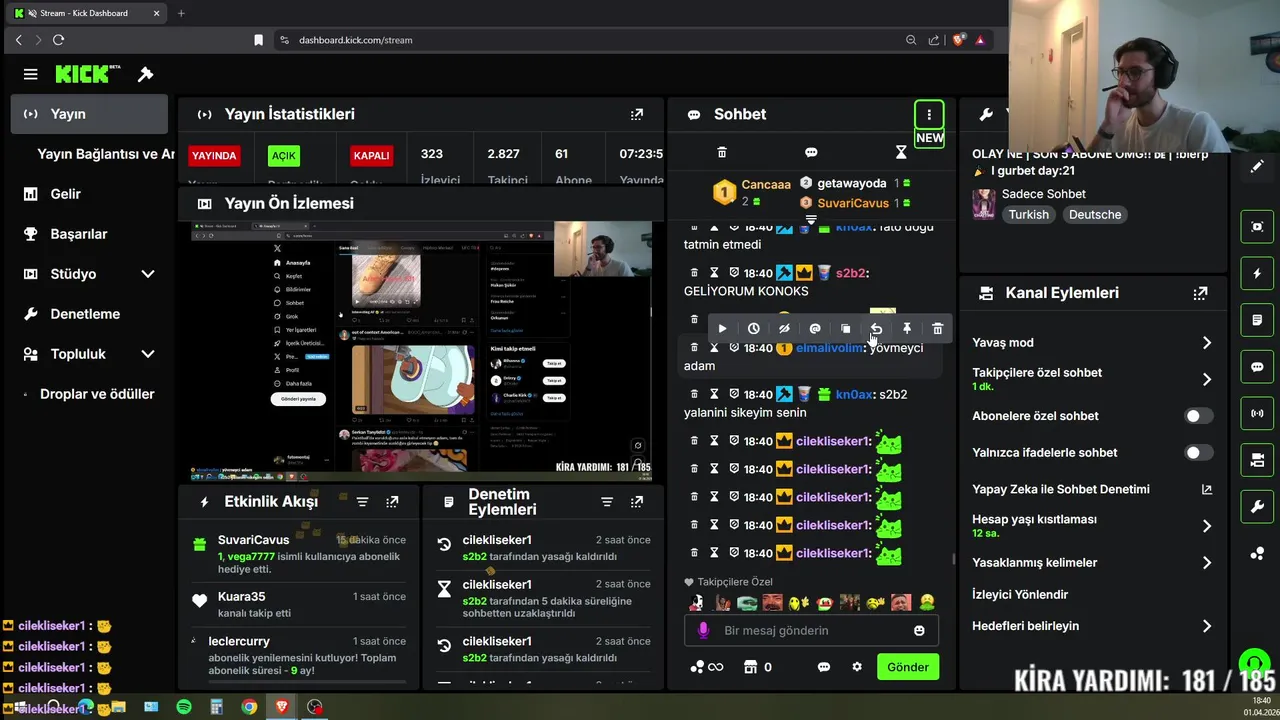Expand Hedefleri belirleyin setting
The width and height of the screenshot is (1280, 720).
pyautogui.click(x=1207, y=626)
